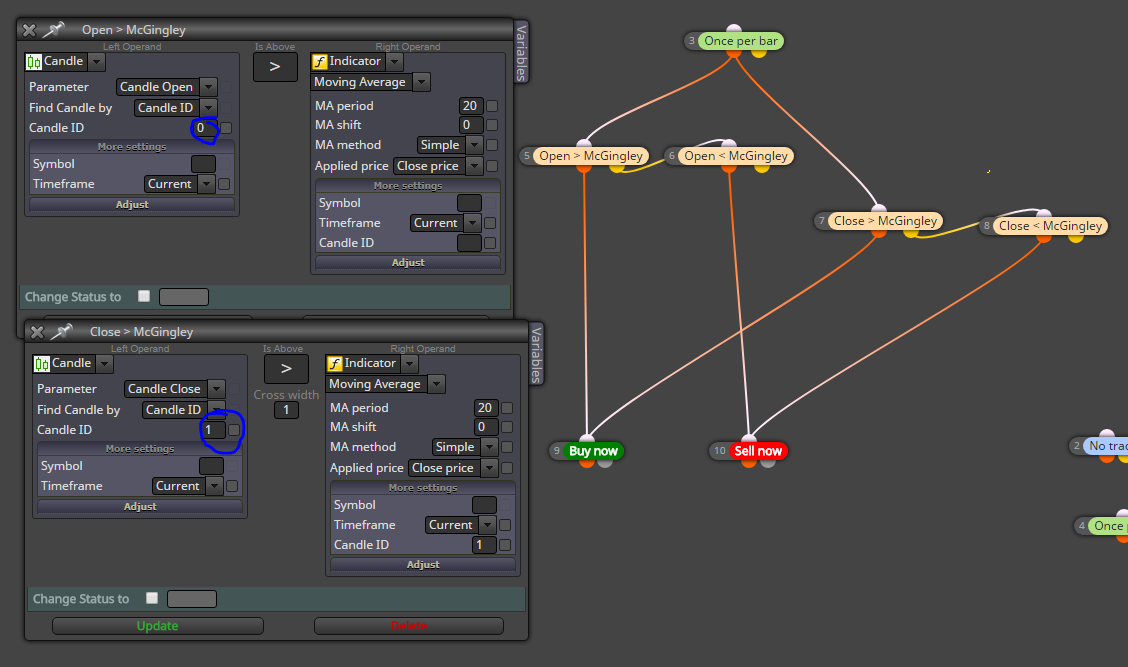The image size is (1128, 667).
Task: Click Cross width value field
Action: (x=286, y=410)
